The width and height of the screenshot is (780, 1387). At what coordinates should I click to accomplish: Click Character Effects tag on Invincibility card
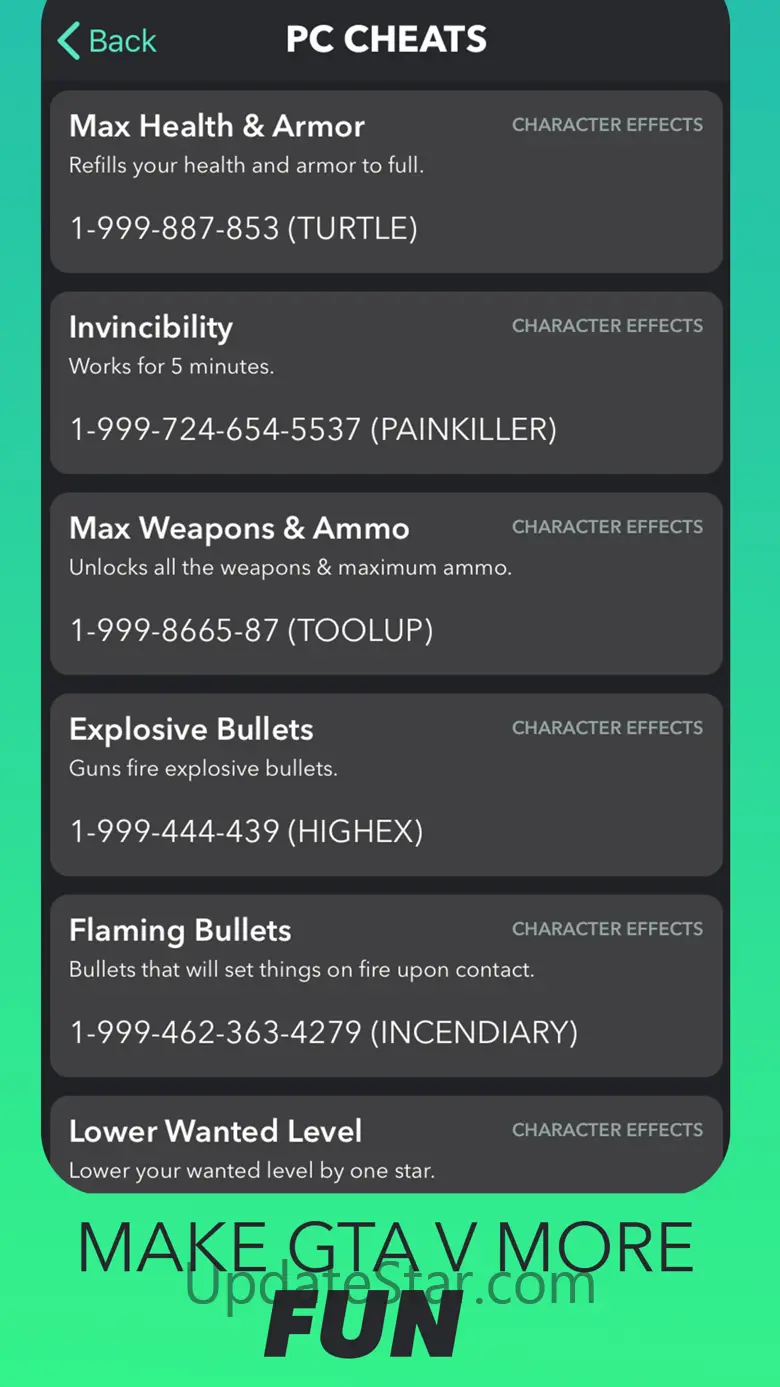coord(607,326)
